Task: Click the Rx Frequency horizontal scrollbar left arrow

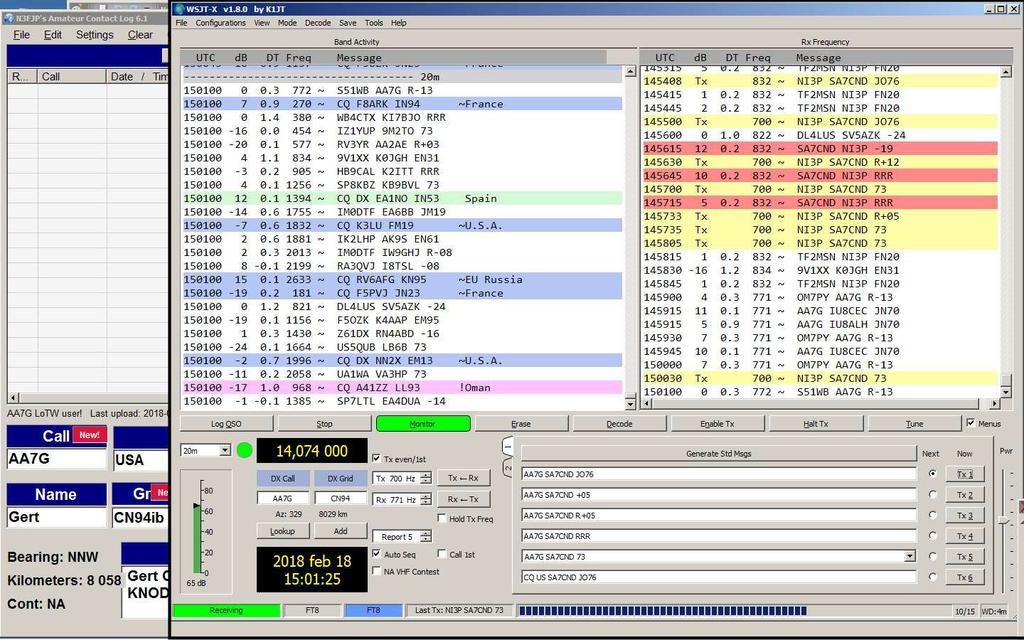Action: [x=645, y=404]
